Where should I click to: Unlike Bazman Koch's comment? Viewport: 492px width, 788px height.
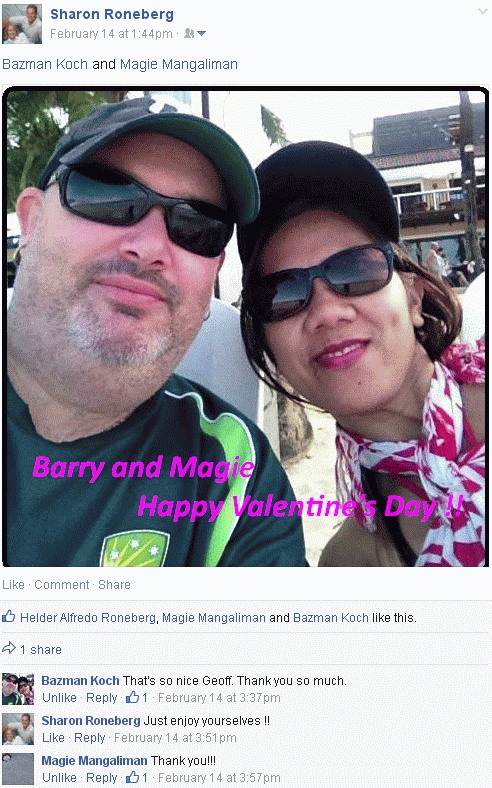[59, 698]
